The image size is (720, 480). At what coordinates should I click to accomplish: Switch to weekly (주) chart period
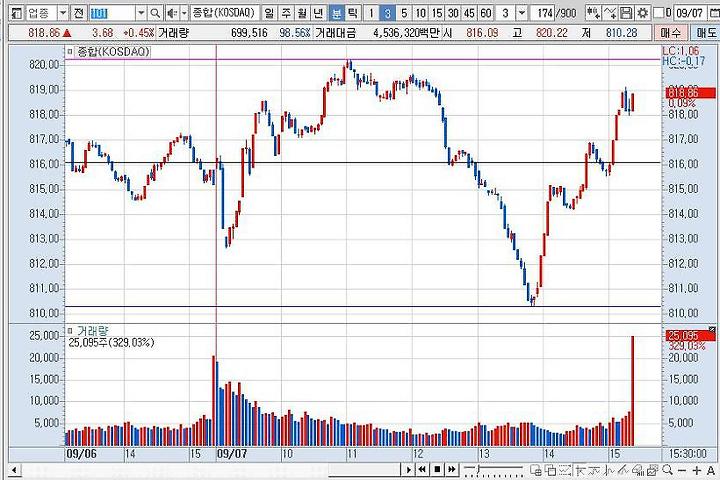pos(286,13)
